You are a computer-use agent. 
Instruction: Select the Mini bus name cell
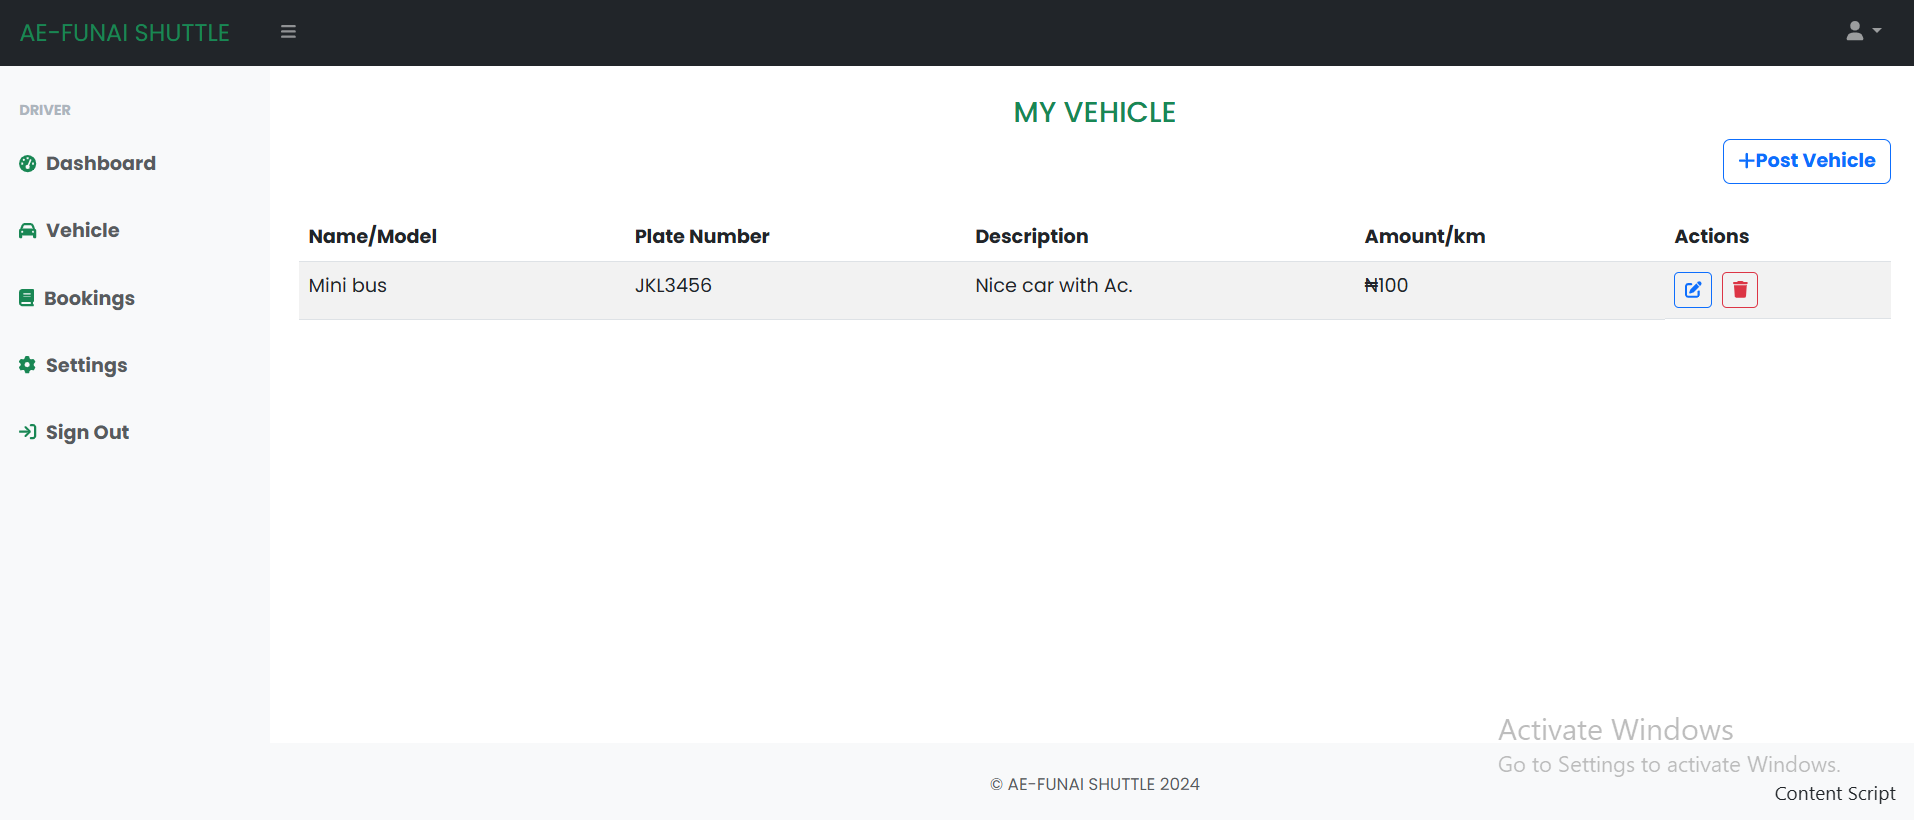point(347,286)
